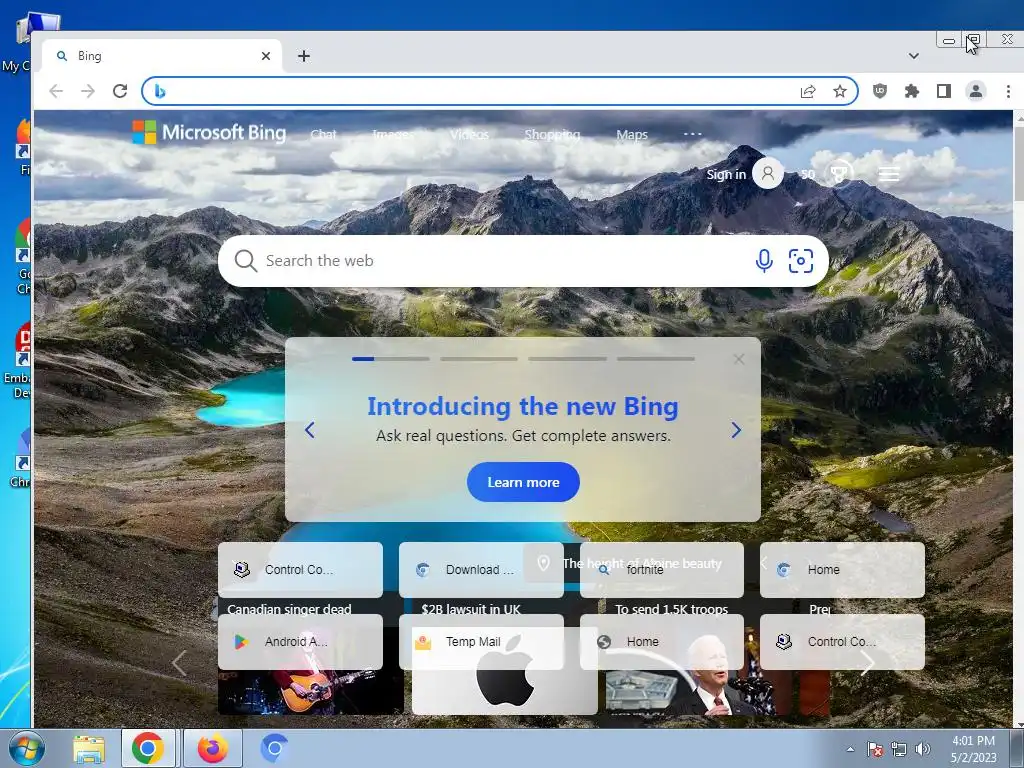The width and height of the screenshot is (1024, 768).
Task: Click the Bing account avatar icon
Action: tap(768, 174)
